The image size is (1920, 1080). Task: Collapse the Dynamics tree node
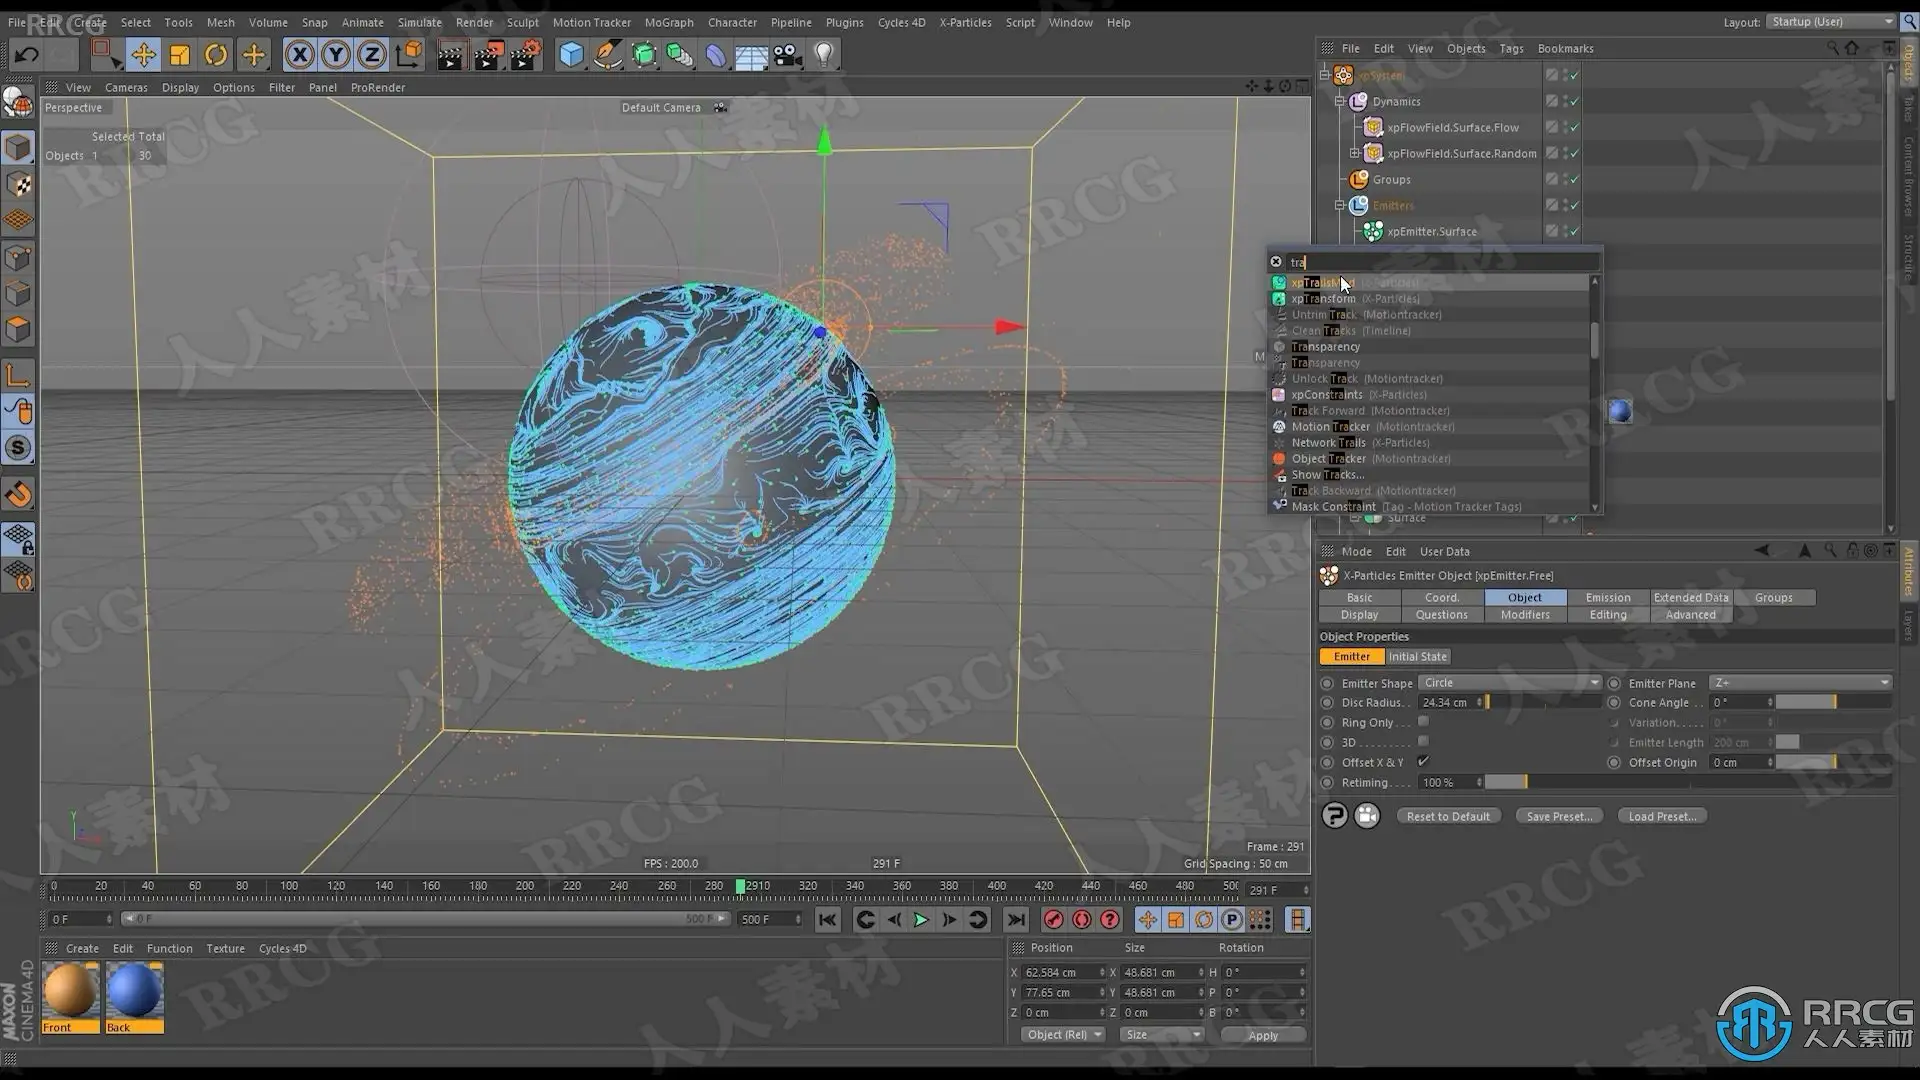[x=1340, y=101]
